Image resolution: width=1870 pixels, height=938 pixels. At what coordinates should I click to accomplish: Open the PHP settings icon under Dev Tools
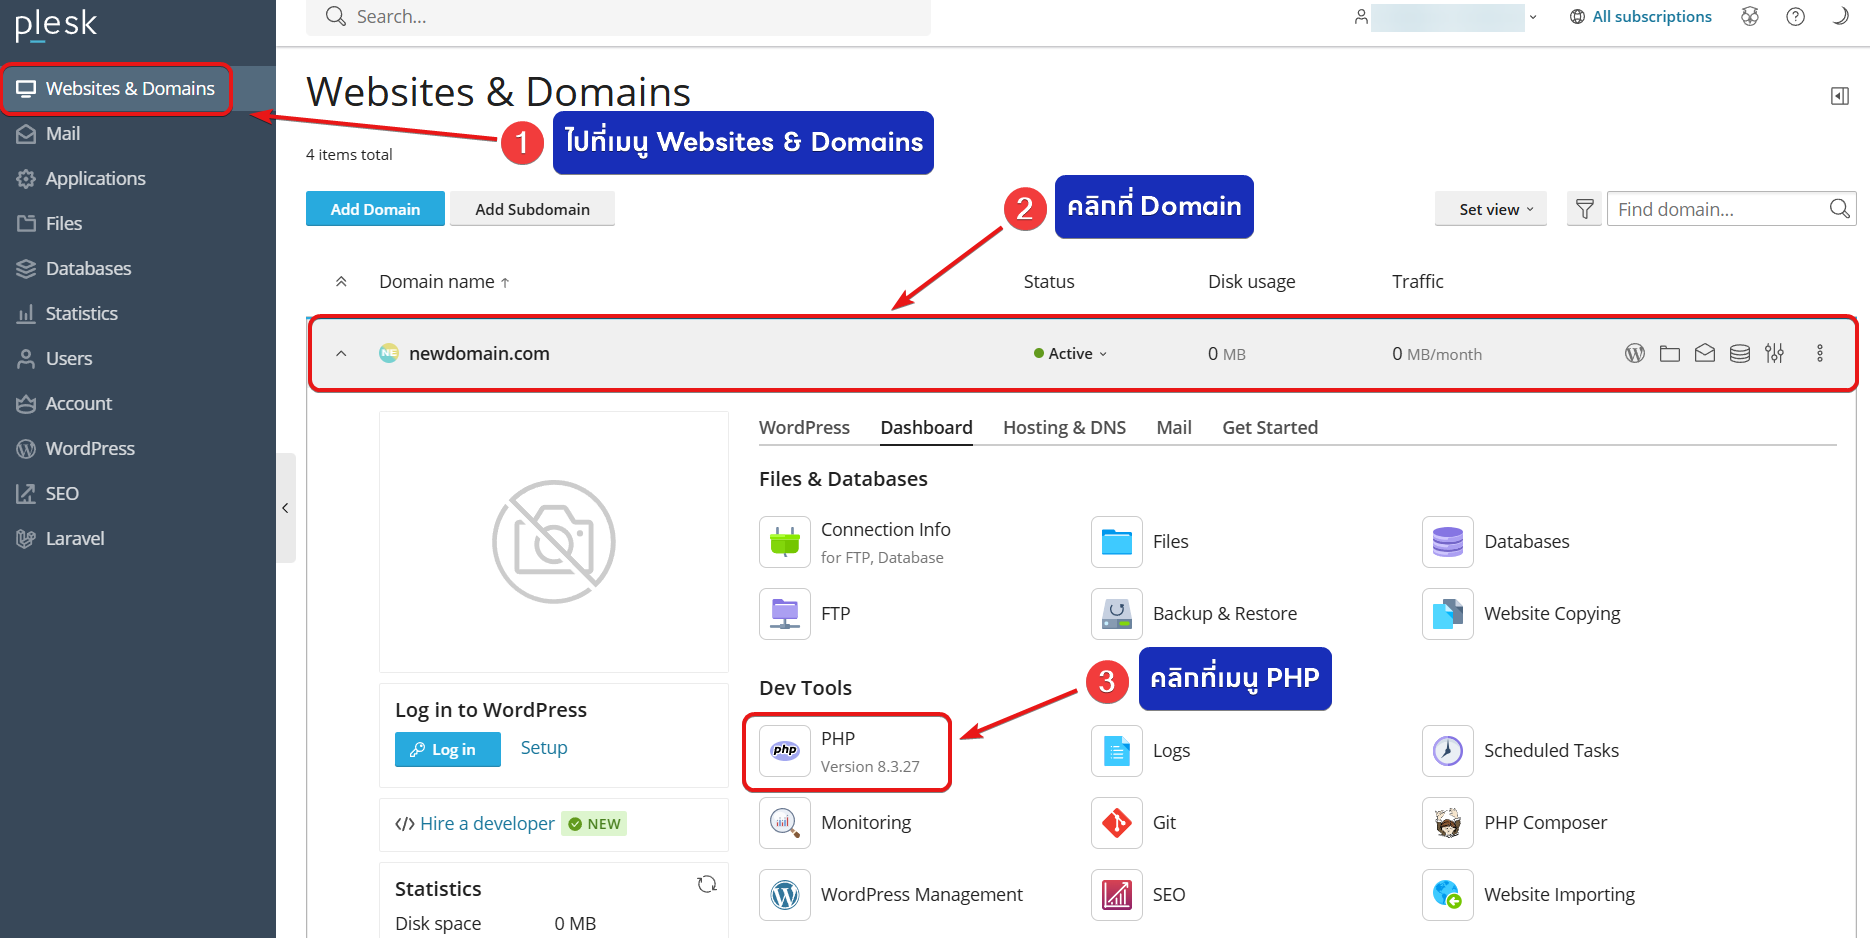click(x=785, y=751)
